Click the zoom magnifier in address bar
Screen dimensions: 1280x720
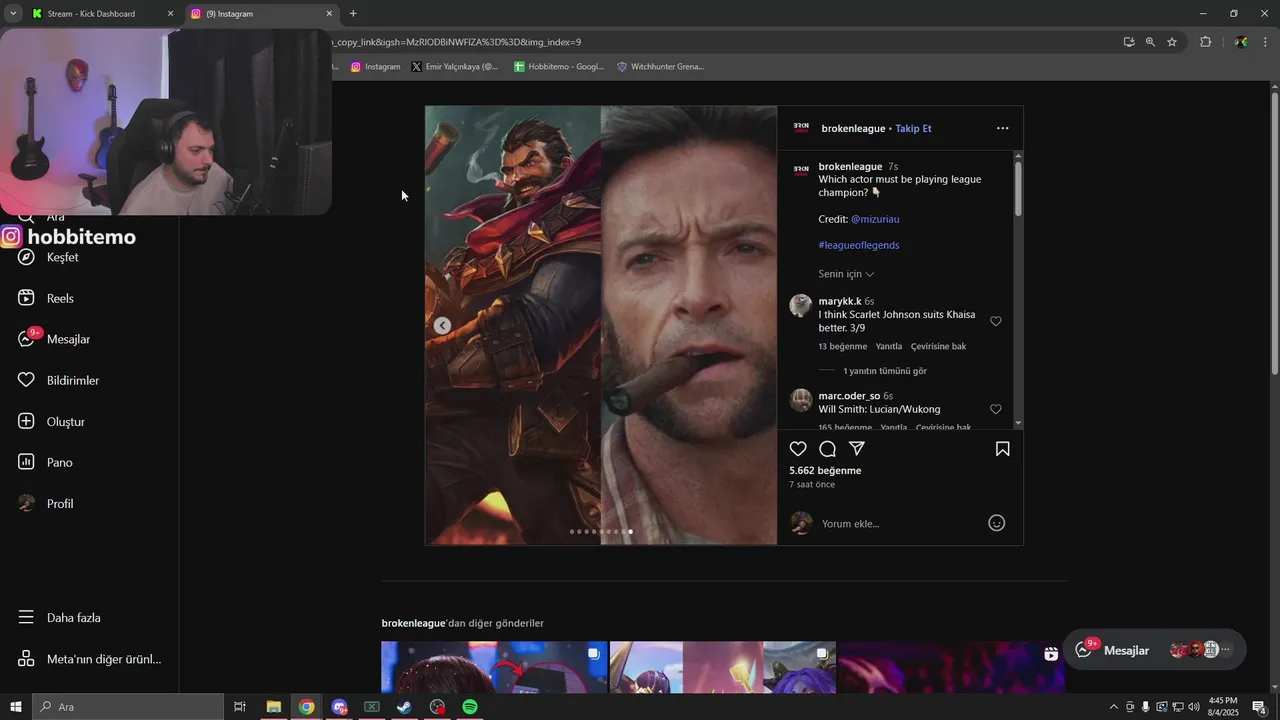1150,42
